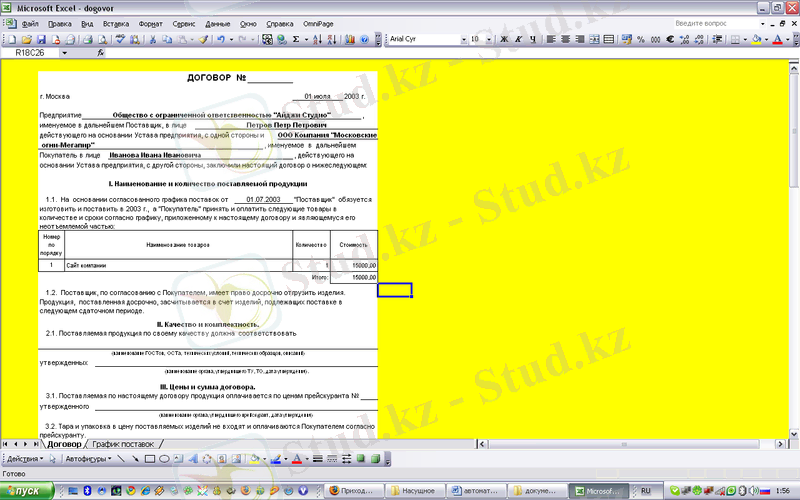The image size is (800, 500).
Task: Decrease decimal places
Action: 699,39
